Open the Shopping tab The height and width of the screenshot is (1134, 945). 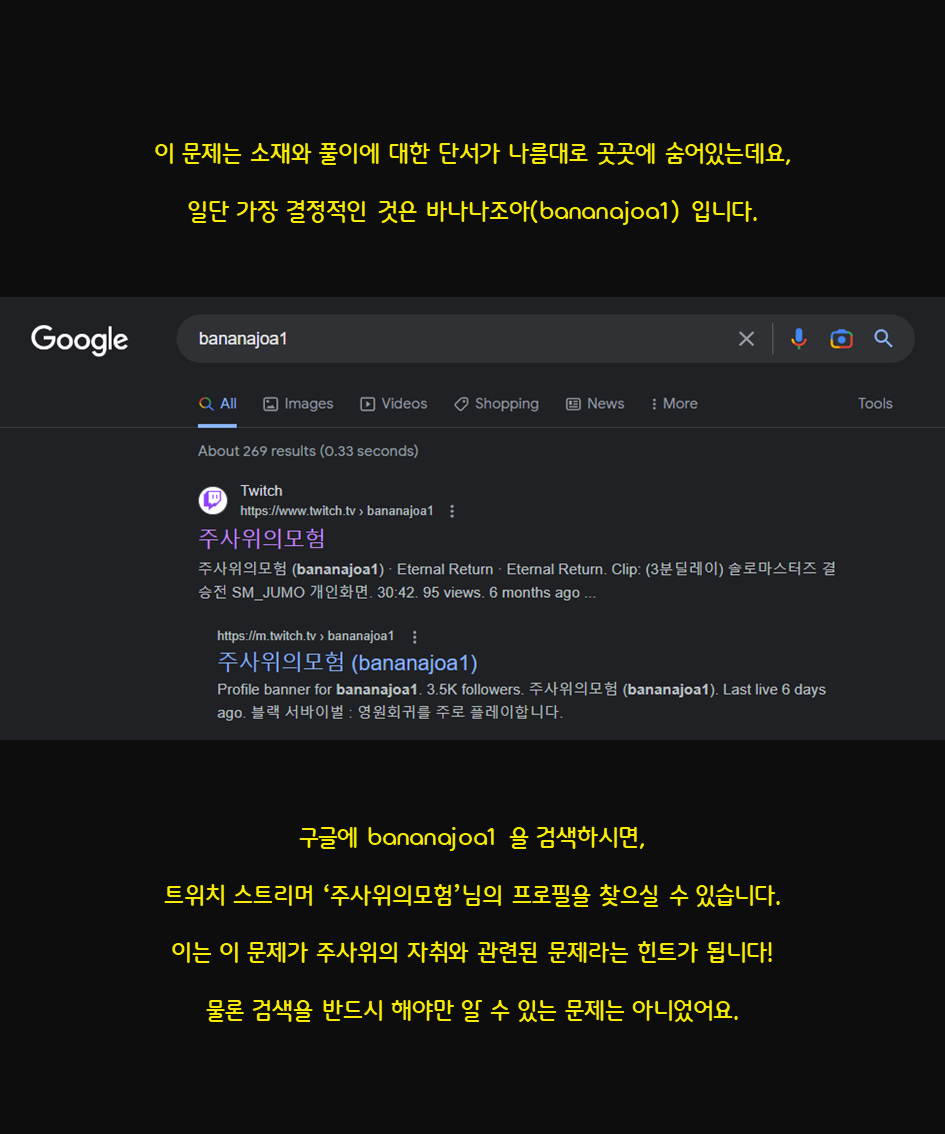(x=496, y=404)
